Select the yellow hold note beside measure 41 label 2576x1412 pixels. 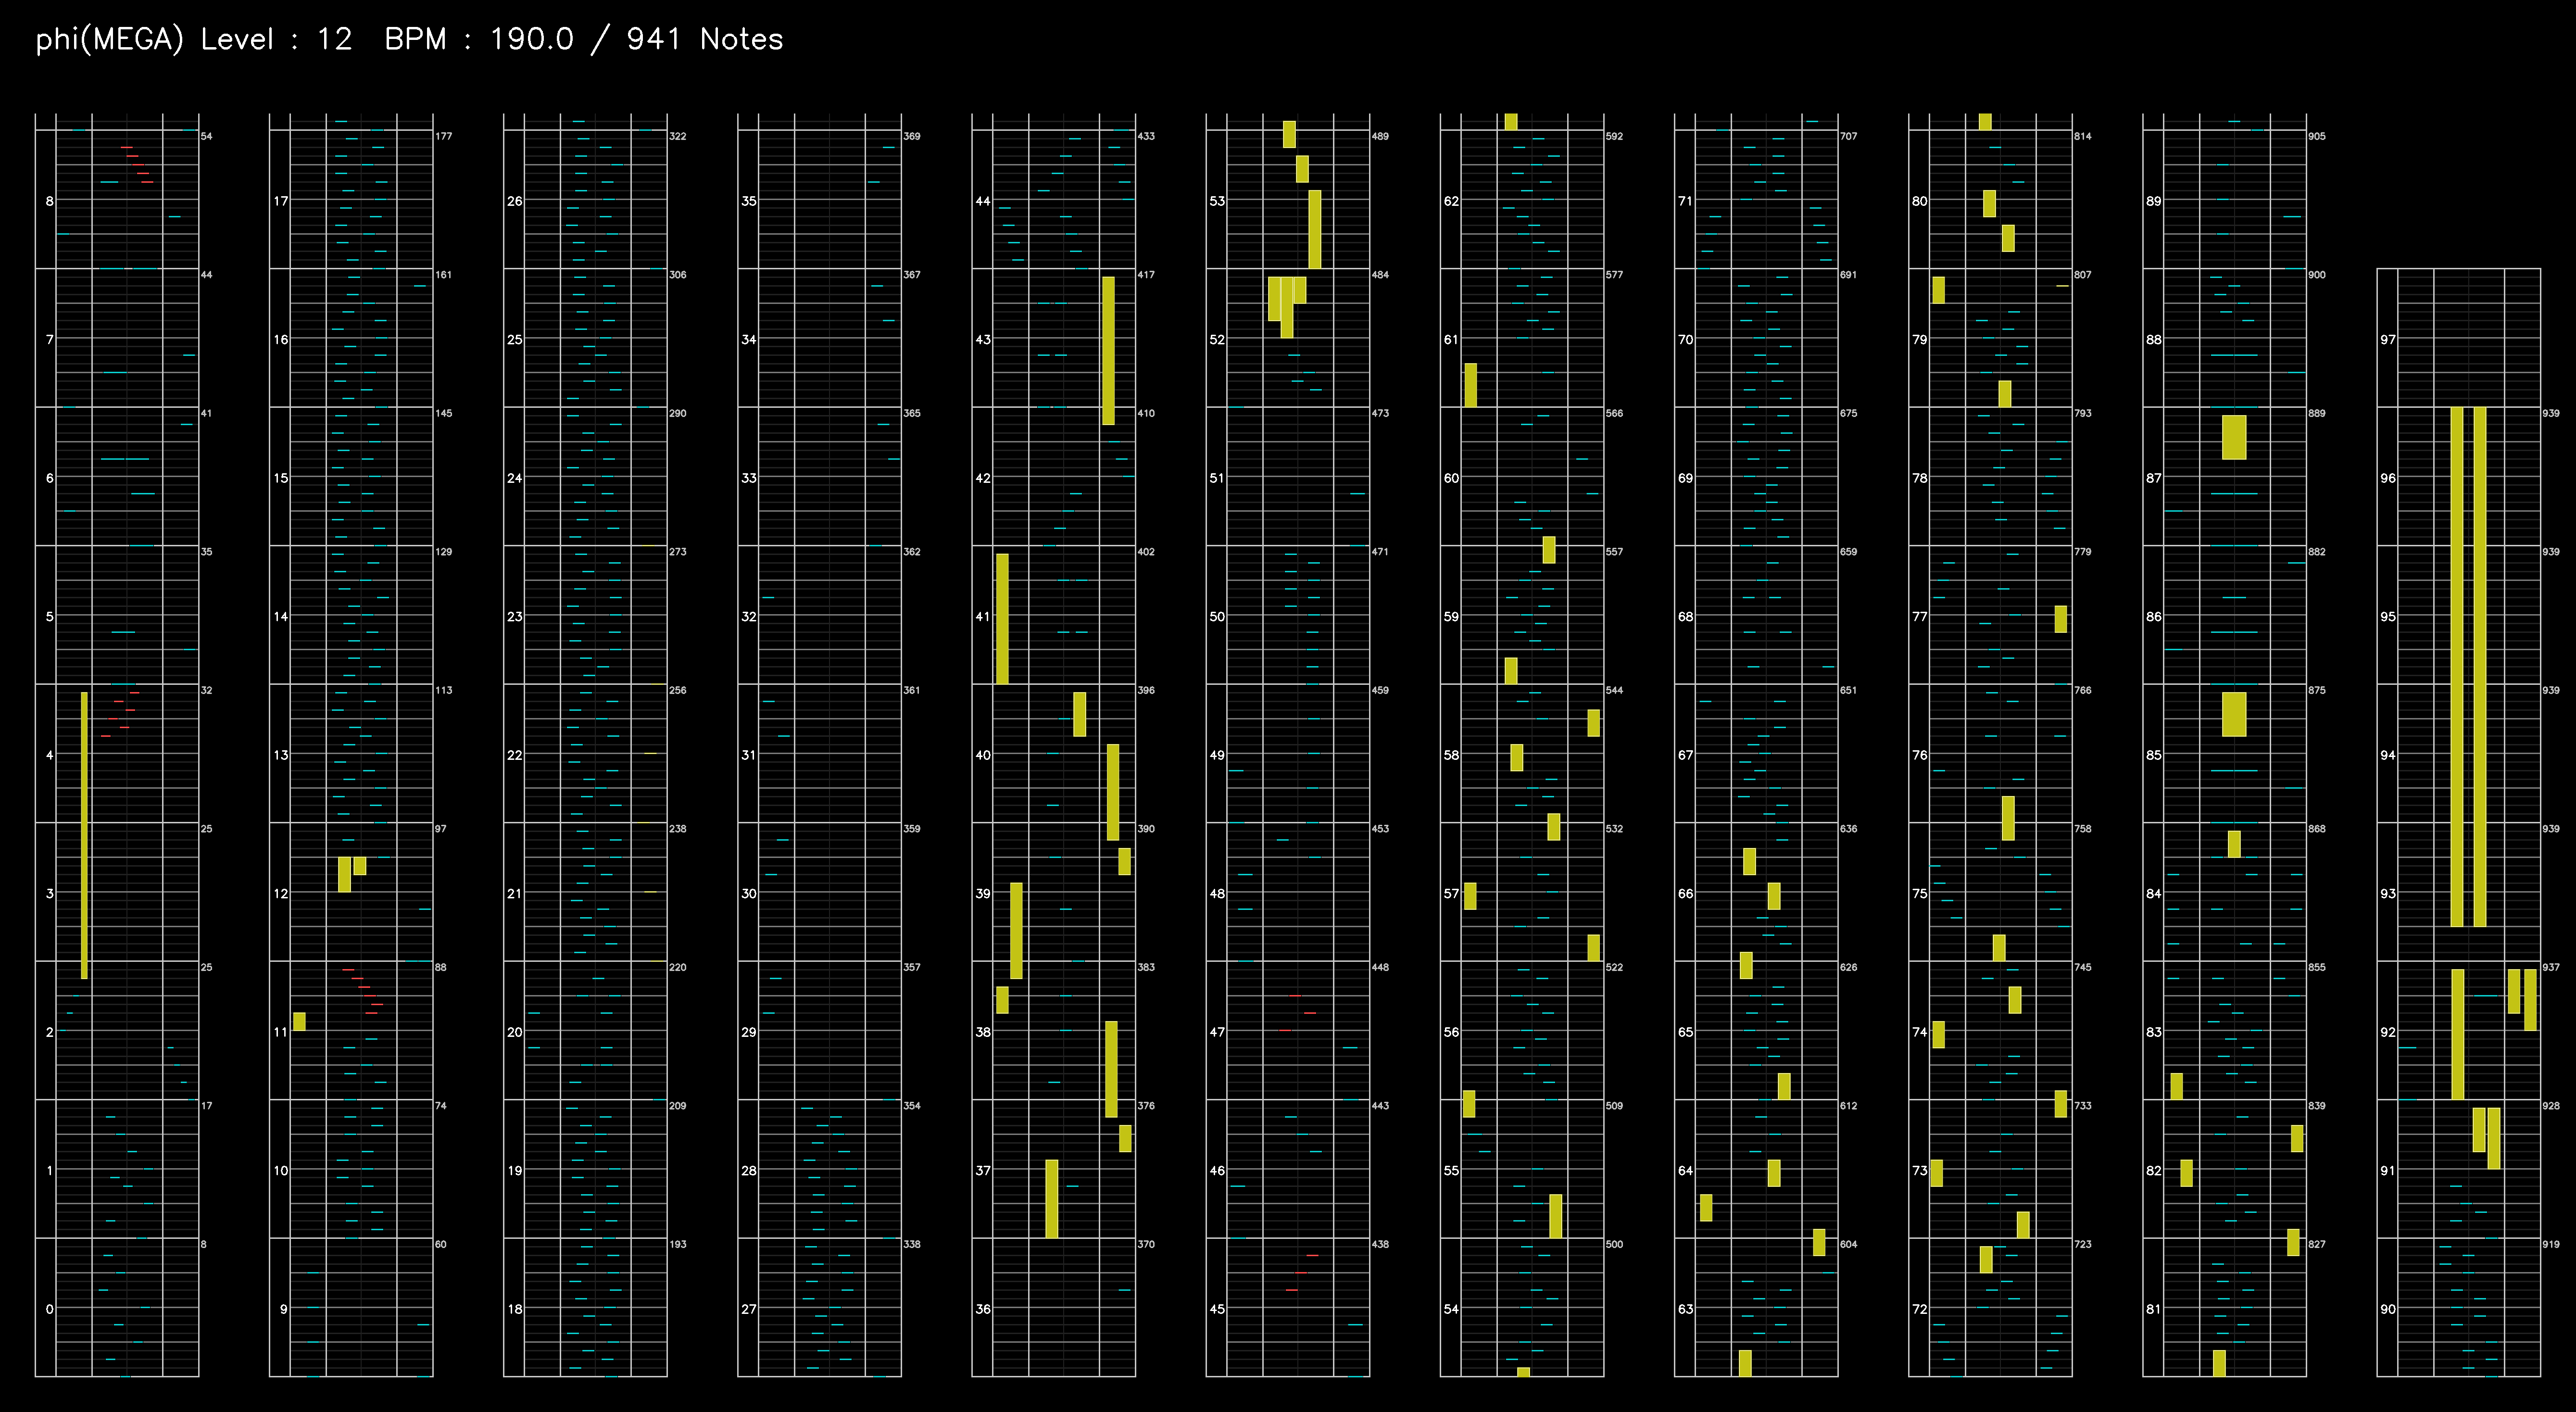pyautogui.click(x=1002, y=619)
